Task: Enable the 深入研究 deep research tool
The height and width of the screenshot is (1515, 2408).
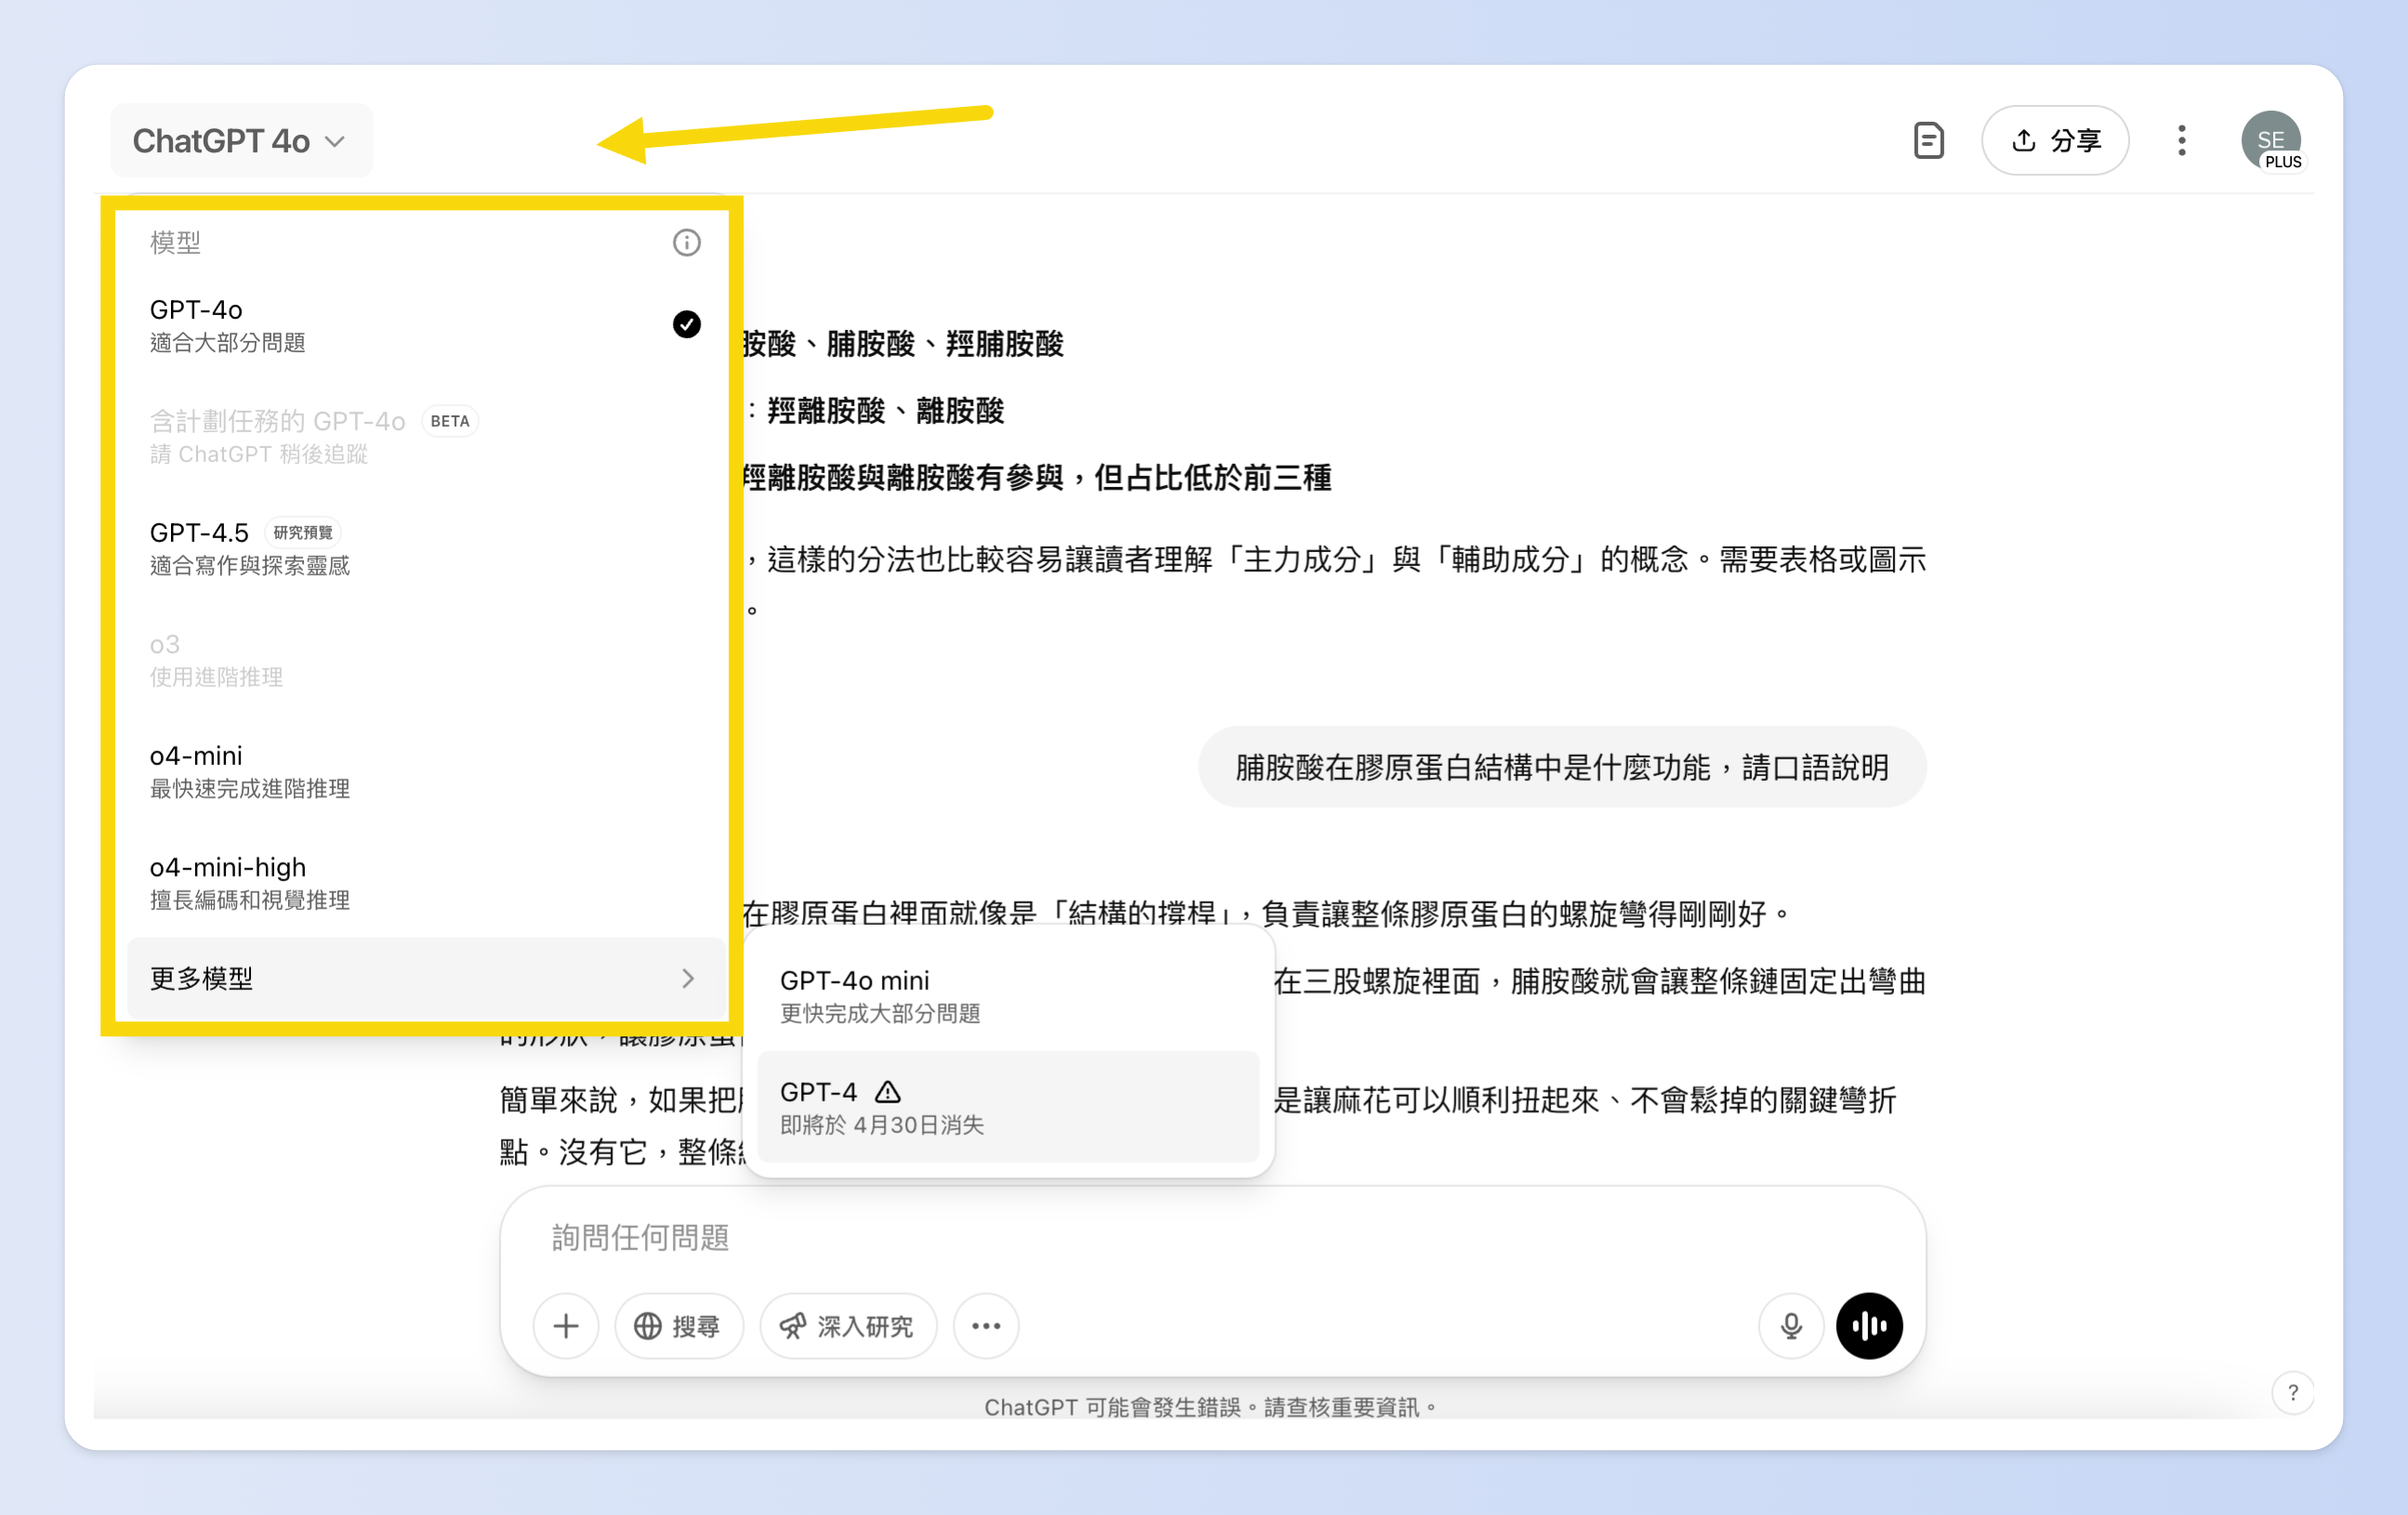Action: 848,1326
